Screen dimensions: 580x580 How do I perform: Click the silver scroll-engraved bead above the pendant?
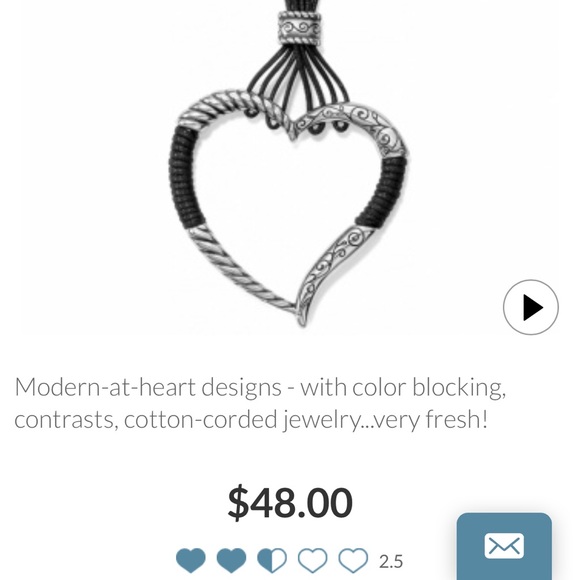(299, 28)
